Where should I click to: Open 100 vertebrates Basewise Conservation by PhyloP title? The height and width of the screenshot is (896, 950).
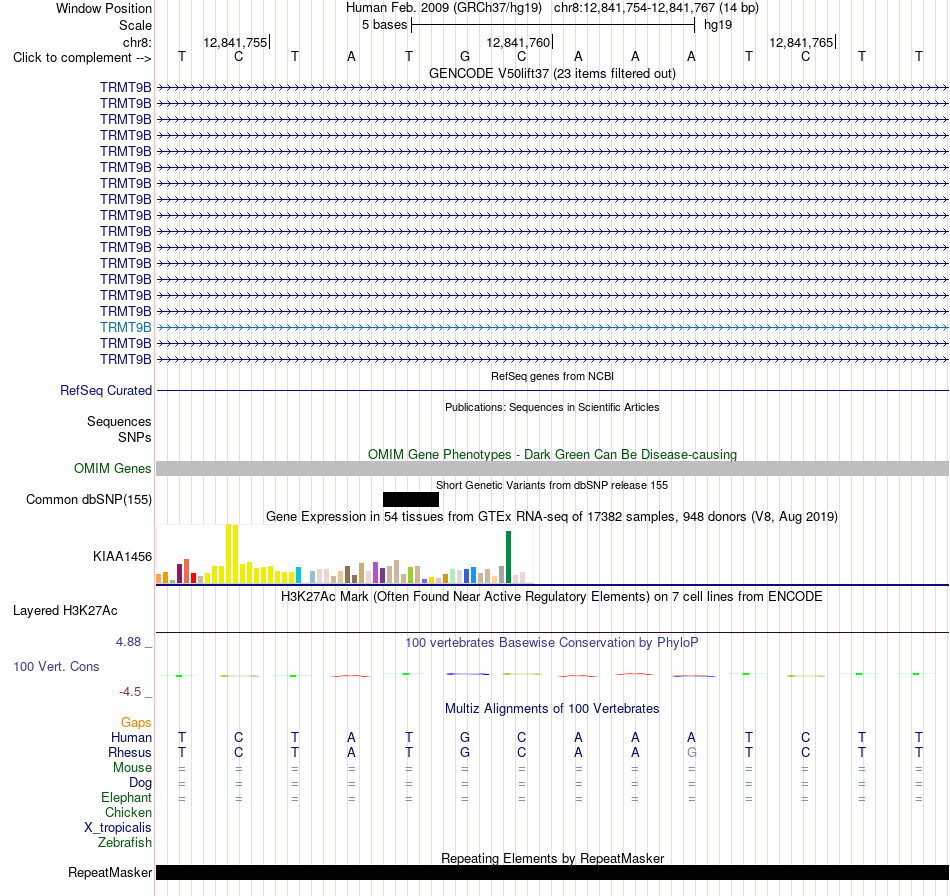pos(552,643)
